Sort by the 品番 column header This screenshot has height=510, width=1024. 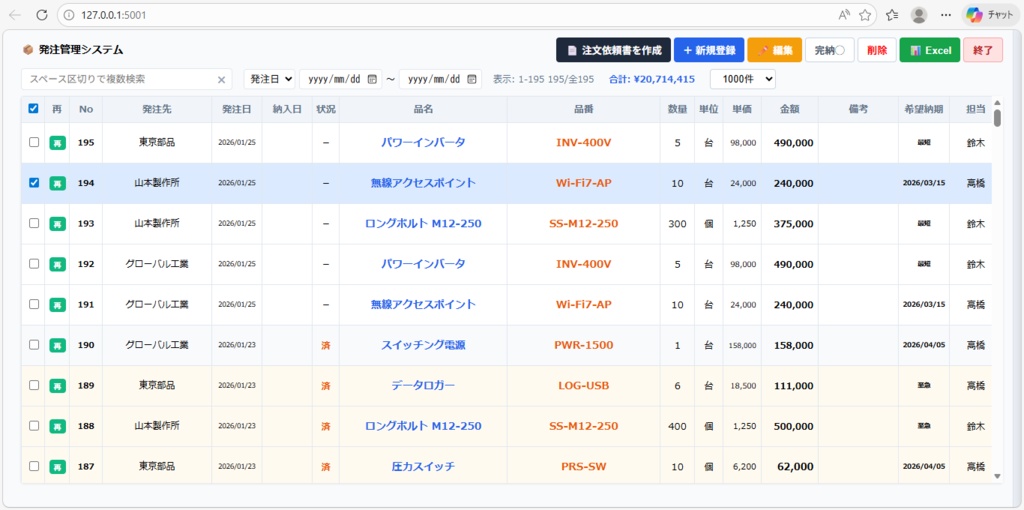point(584,110)
